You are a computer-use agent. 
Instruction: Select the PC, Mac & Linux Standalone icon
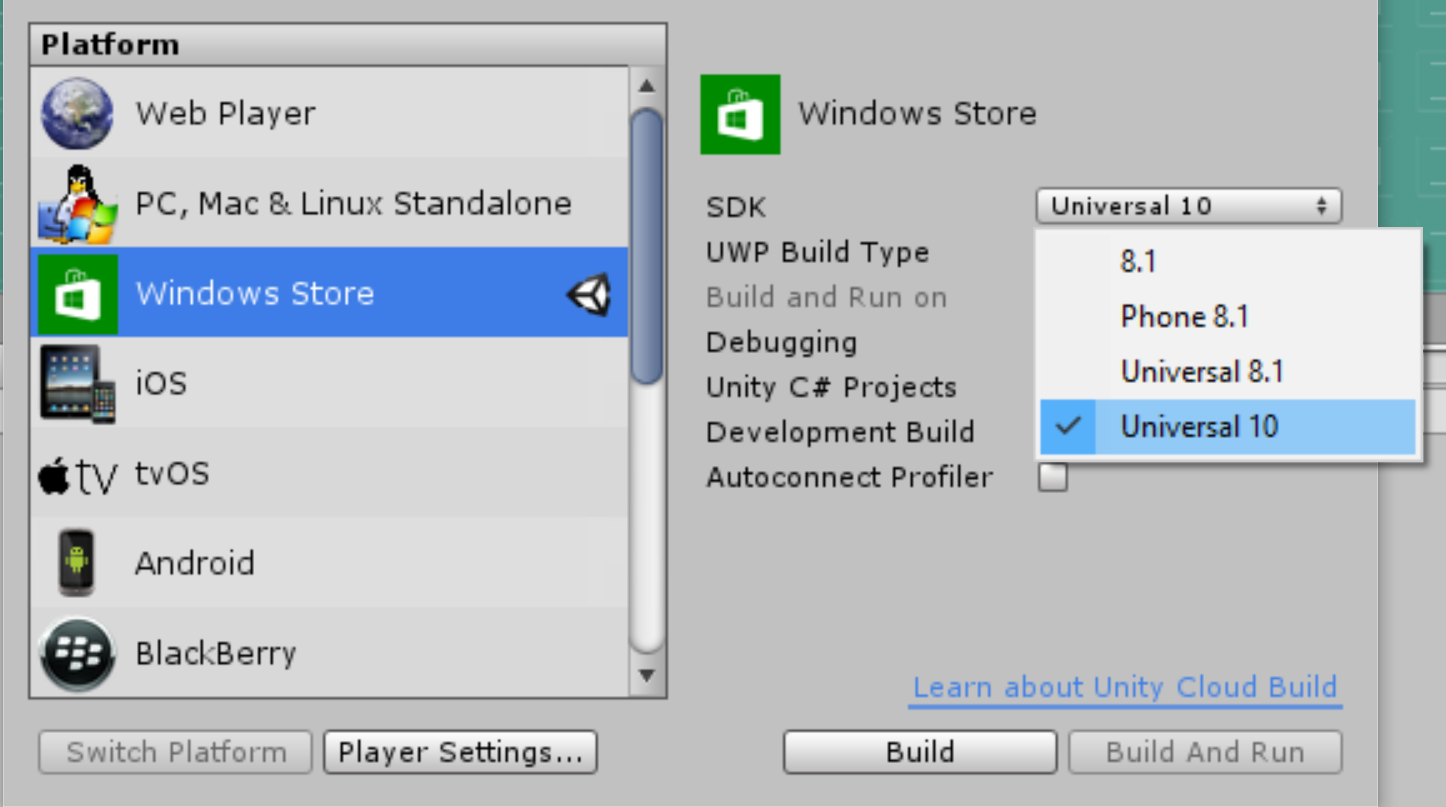tap(77, 204)
